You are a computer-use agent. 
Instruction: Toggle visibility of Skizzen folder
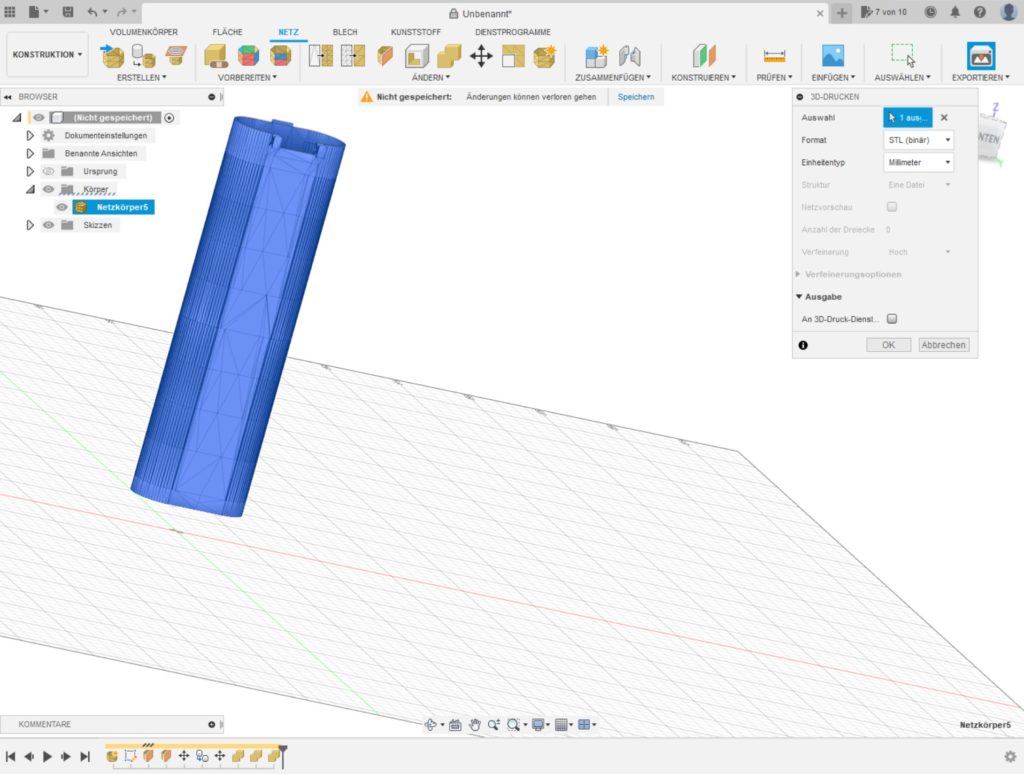coord(48,225)
